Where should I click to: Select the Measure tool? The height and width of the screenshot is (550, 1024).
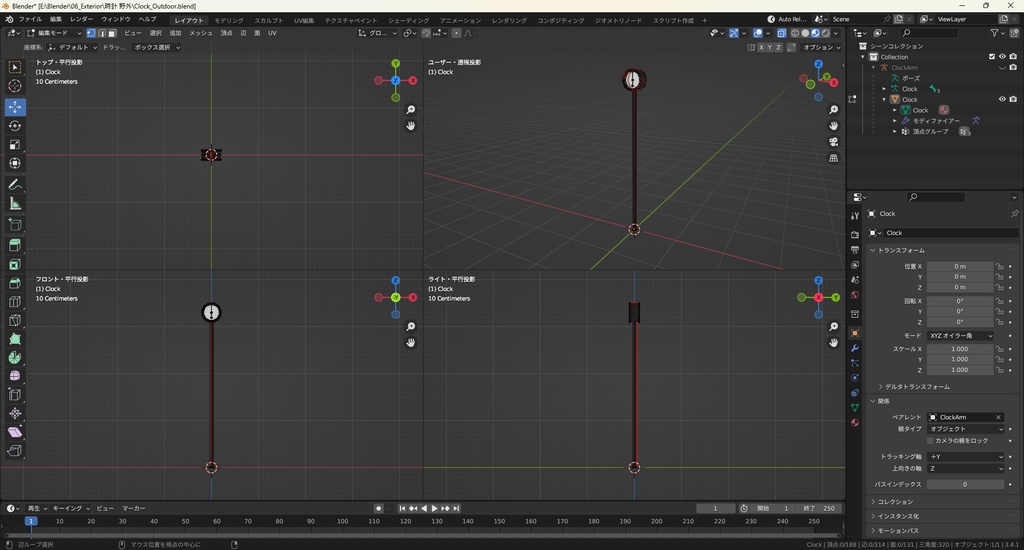pos(15,204)
